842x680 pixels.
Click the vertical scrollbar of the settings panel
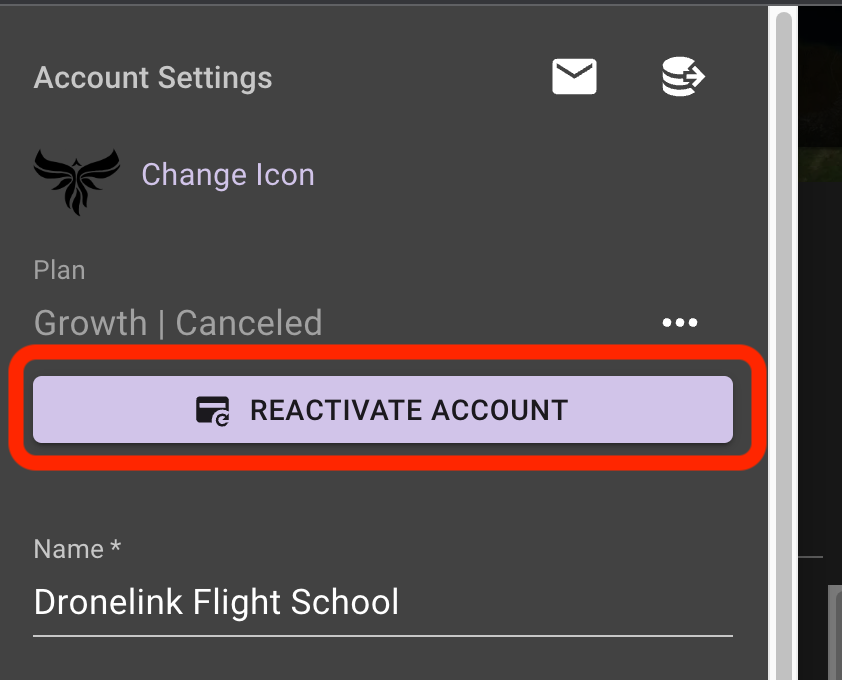click(x=783, y=344)
